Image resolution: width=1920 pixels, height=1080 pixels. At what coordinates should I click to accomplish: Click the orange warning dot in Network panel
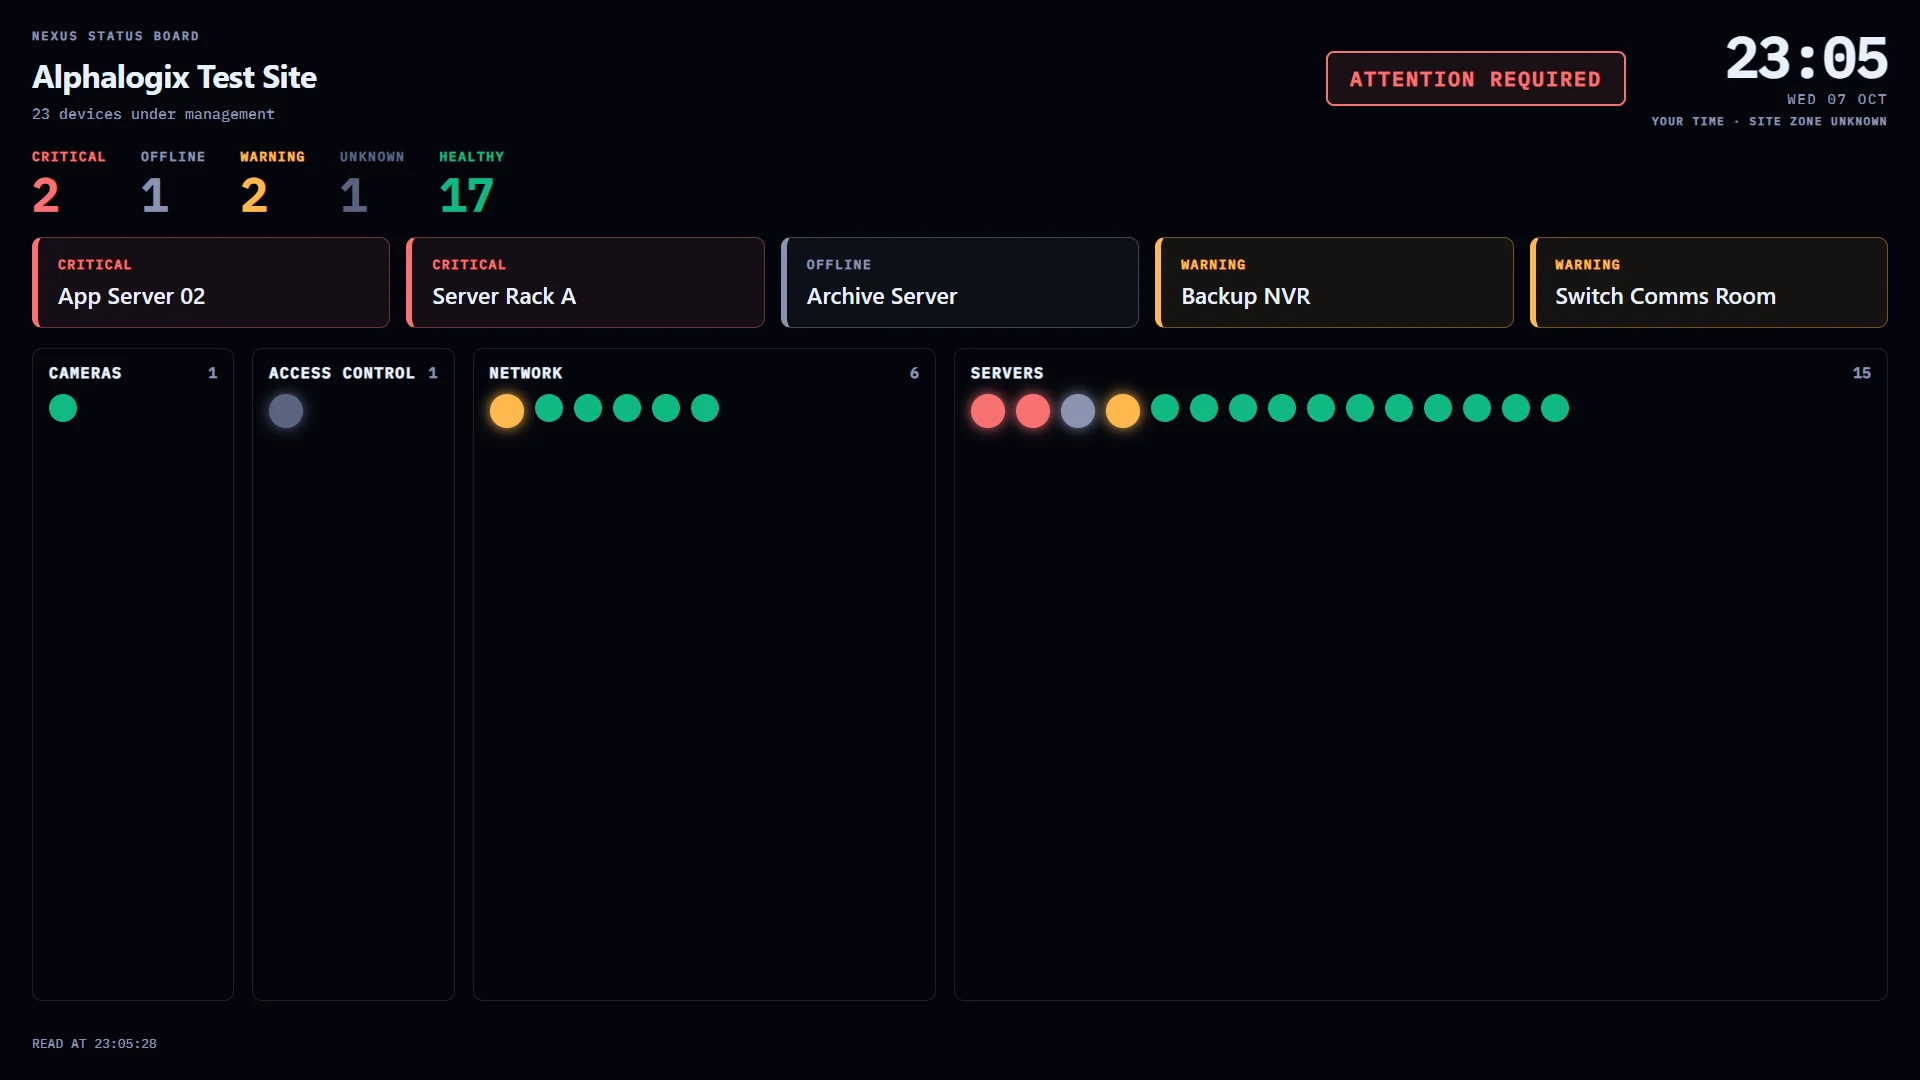coord(507,411)
